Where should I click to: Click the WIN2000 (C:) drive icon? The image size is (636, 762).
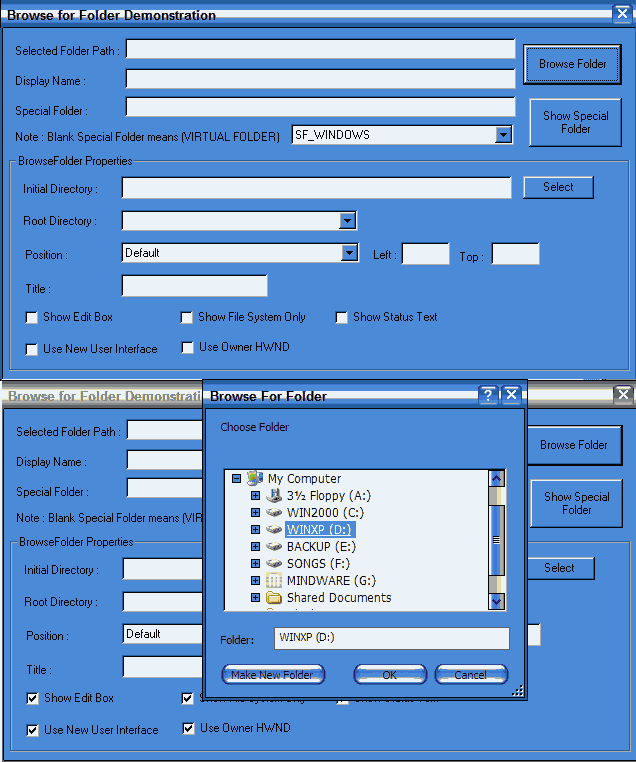[274, 513]
